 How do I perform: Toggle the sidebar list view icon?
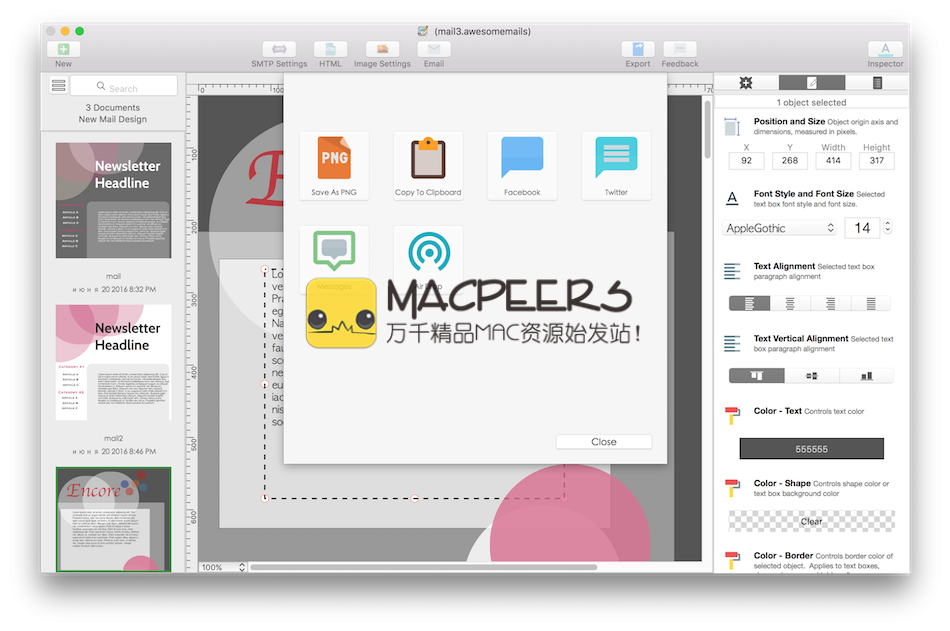pyautogui.click(x=58, y=85)
